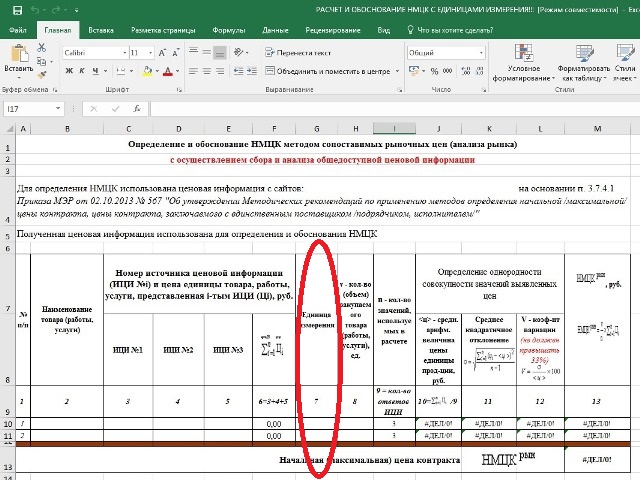The image size is (640, 480).
Task: Align text to top icon
Action: coord(193,52)
